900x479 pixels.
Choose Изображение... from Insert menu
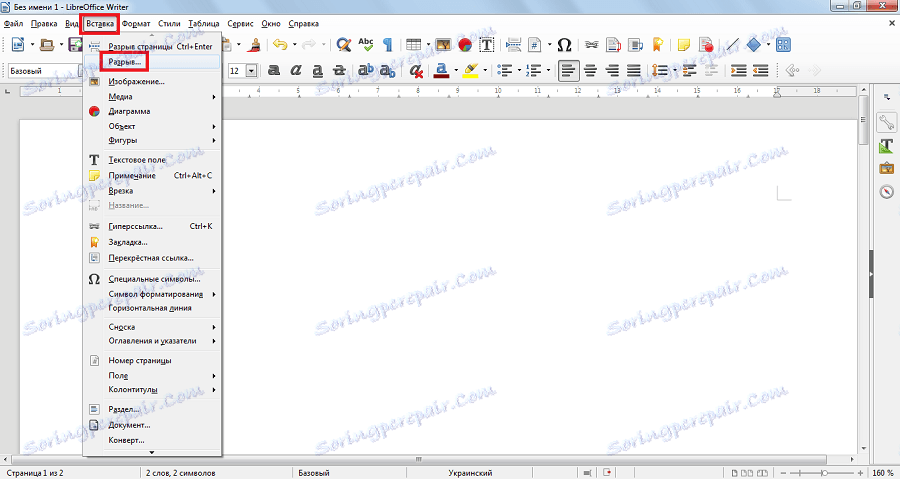click(152, 82)
